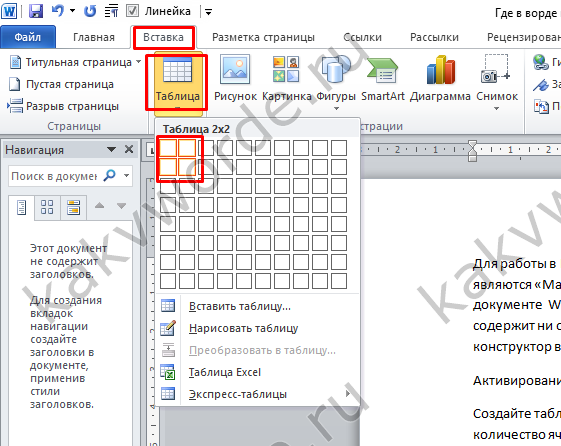Close the Навигация pane

(129, 149)
